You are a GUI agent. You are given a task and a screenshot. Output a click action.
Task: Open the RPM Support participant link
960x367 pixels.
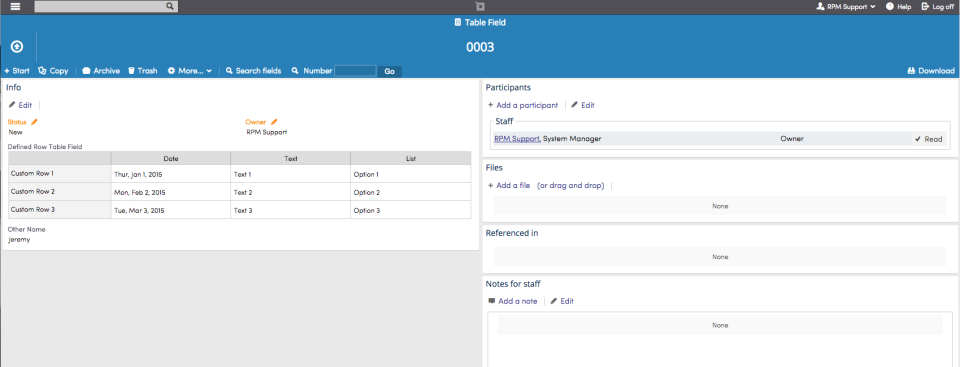pyautogui.click(x=517, y=139)
